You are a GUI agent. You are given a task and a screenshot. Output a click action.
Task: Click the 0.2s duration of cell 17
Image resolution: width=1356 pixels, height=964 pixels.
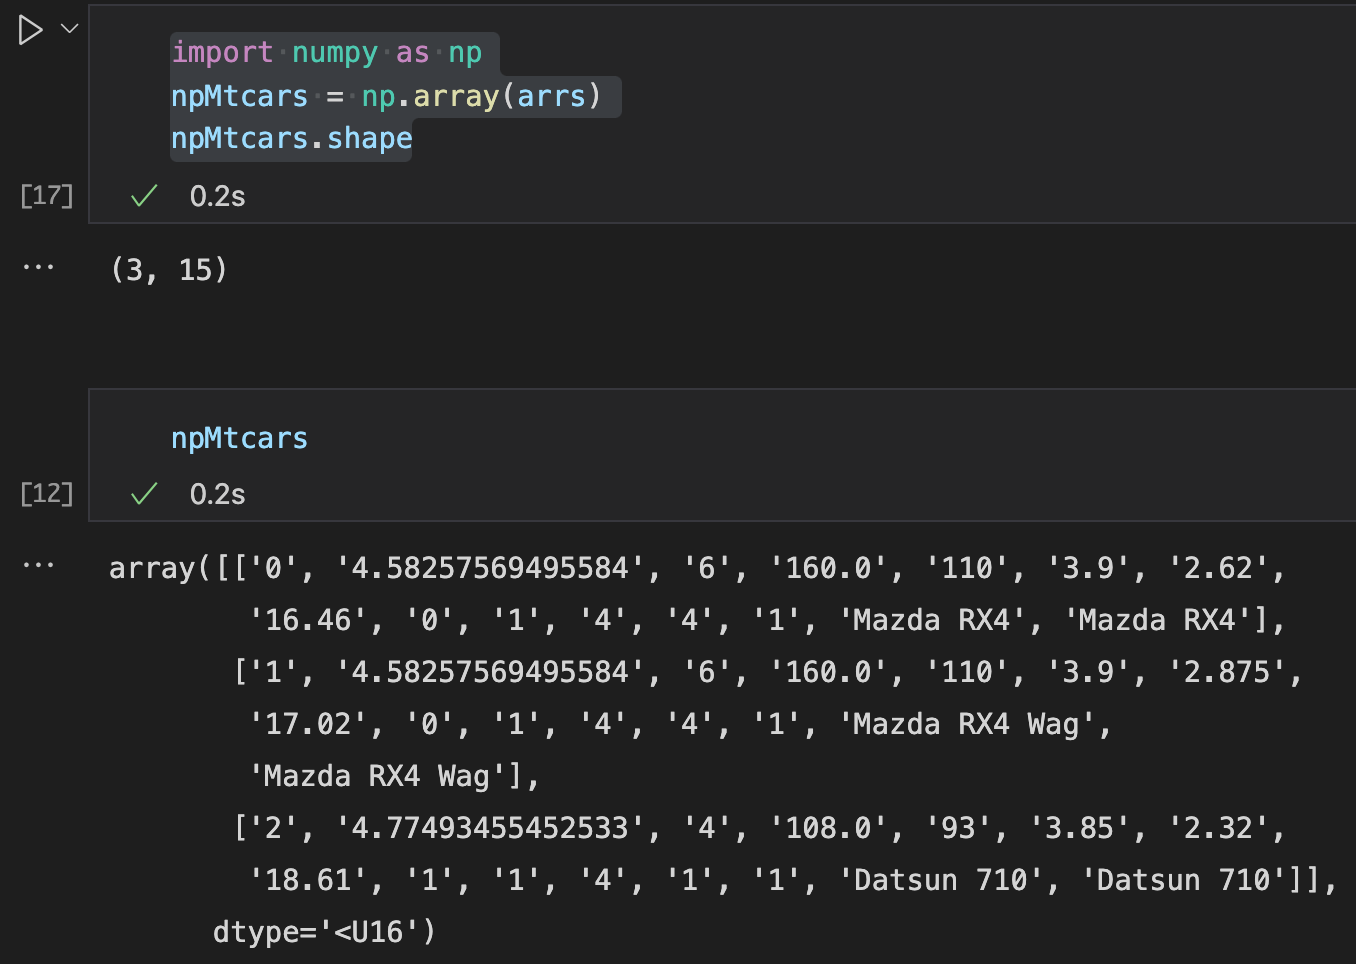218,196
